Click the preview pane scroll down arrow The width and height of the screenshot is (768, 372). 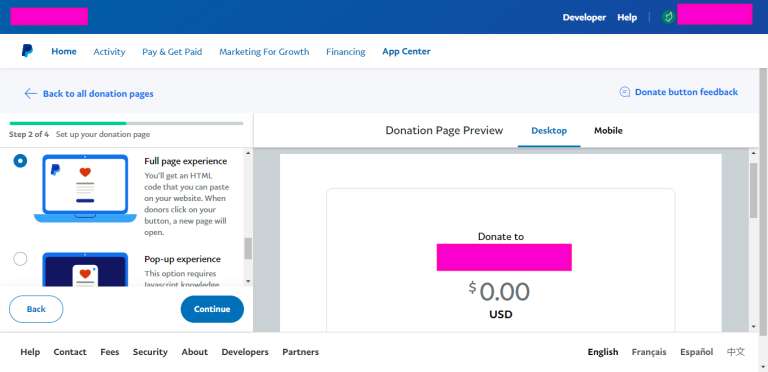(753, 327)
